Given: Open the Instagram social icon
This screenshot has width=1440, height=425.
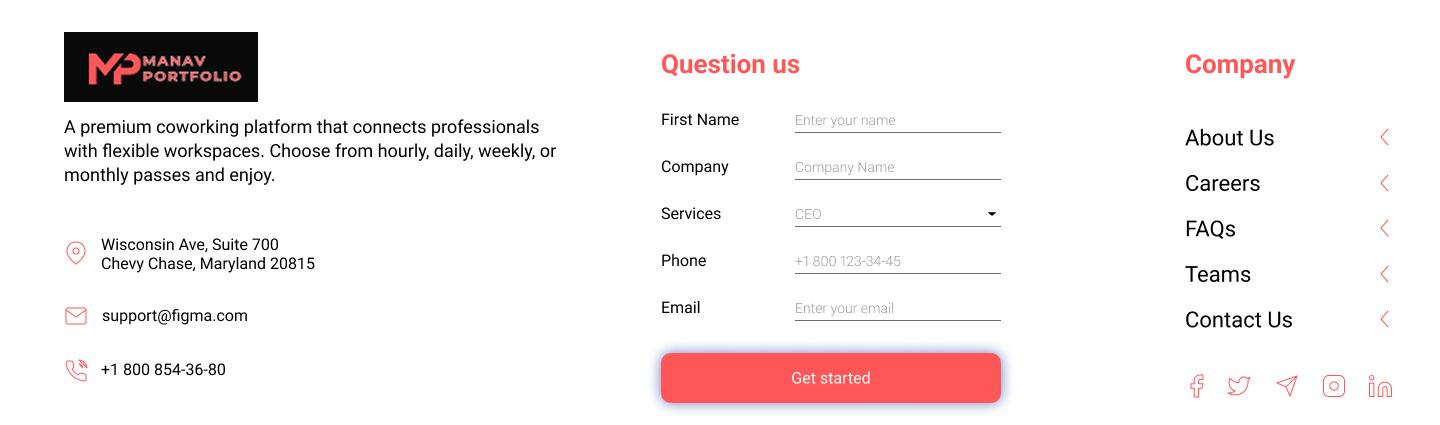Looking at the screenshot, I should (x=1334, y=386).
